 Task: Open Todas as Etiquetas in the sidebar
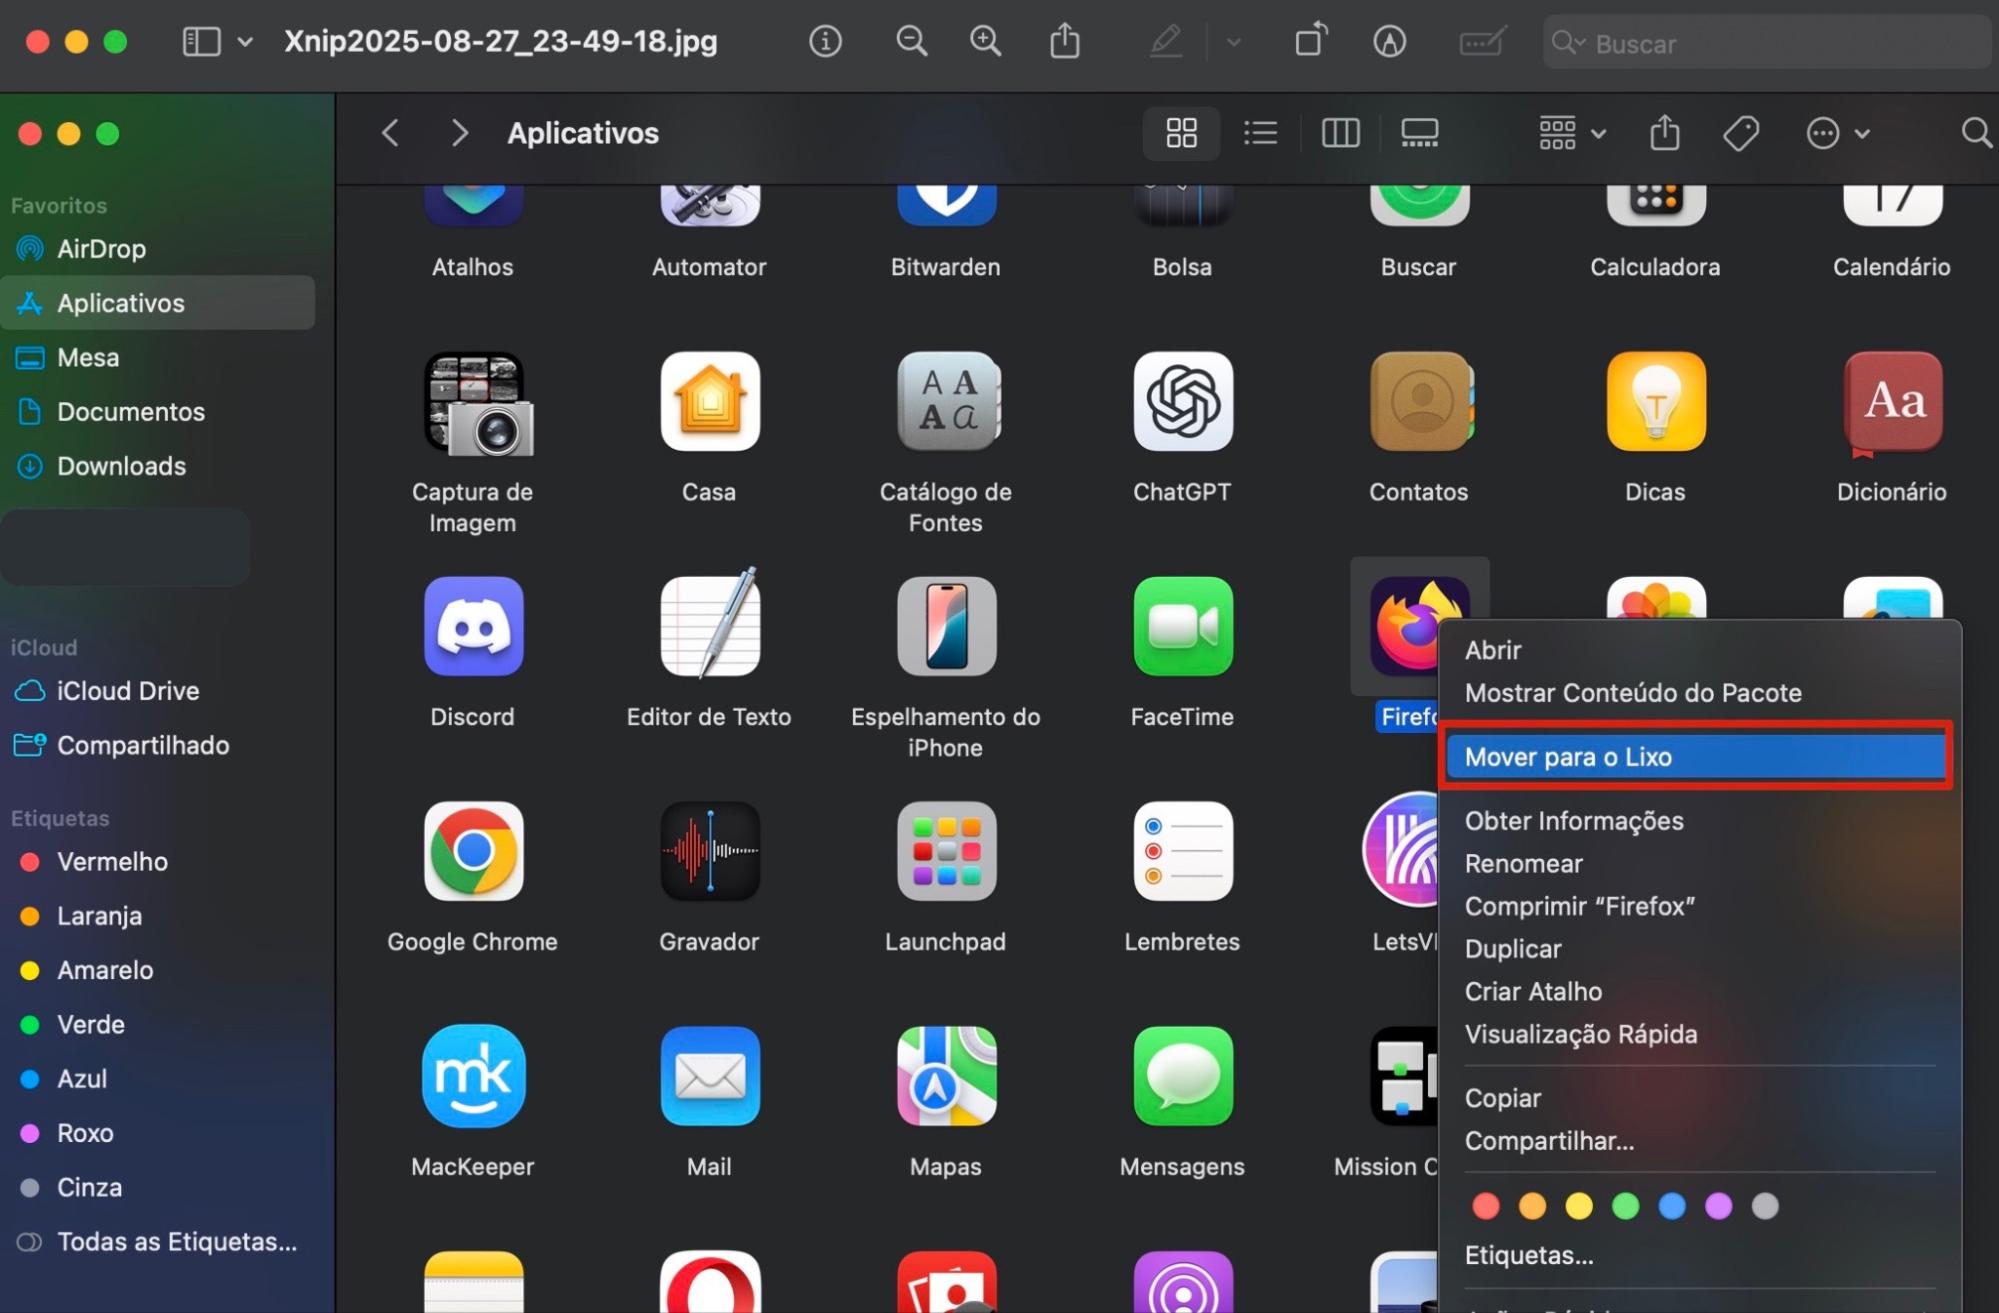175,1241
